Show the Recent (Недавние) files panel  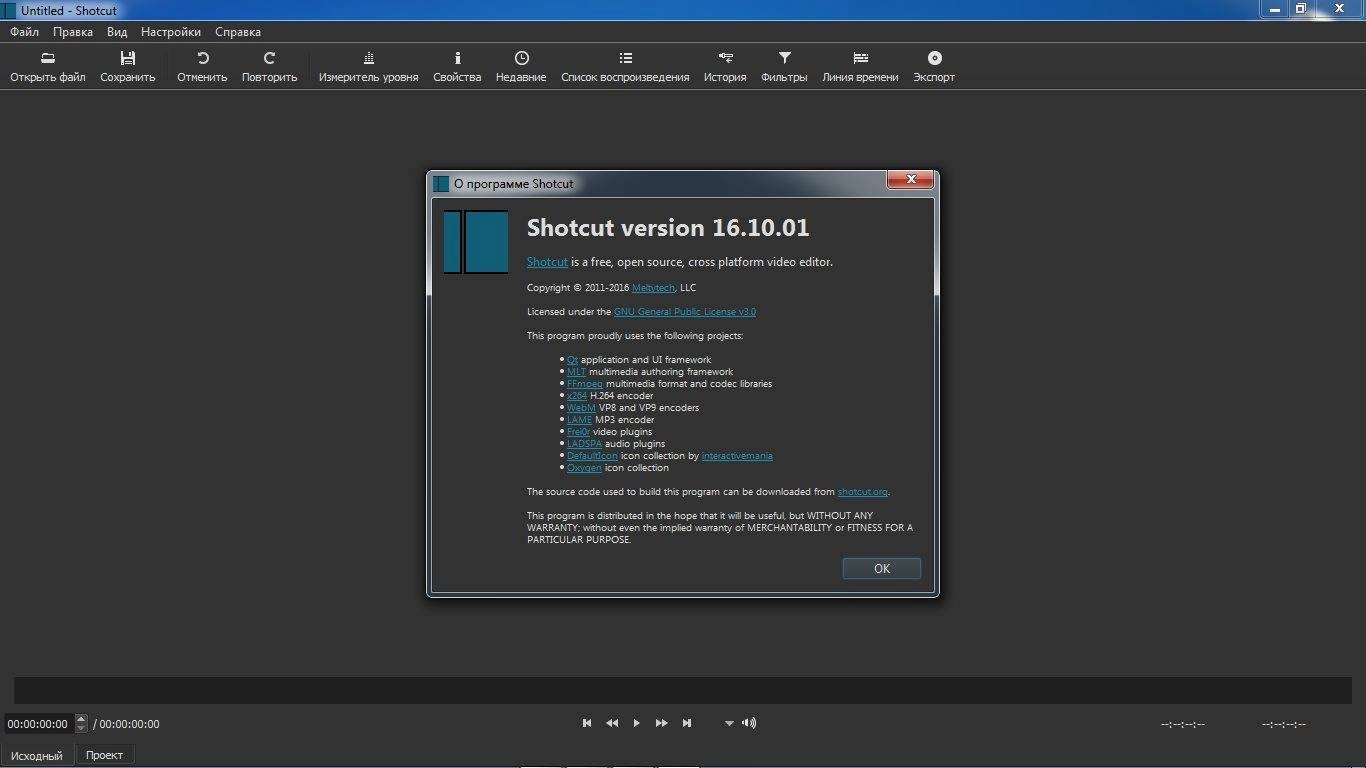tap(521, 67)
